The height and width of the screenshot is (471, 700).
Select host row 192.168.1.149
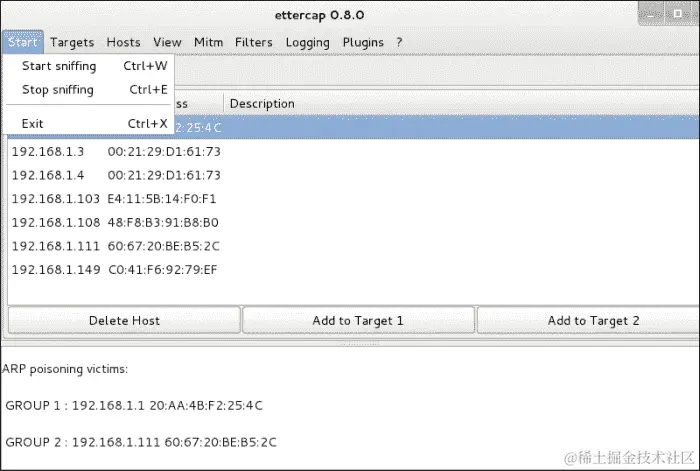[x=354, y=270]
